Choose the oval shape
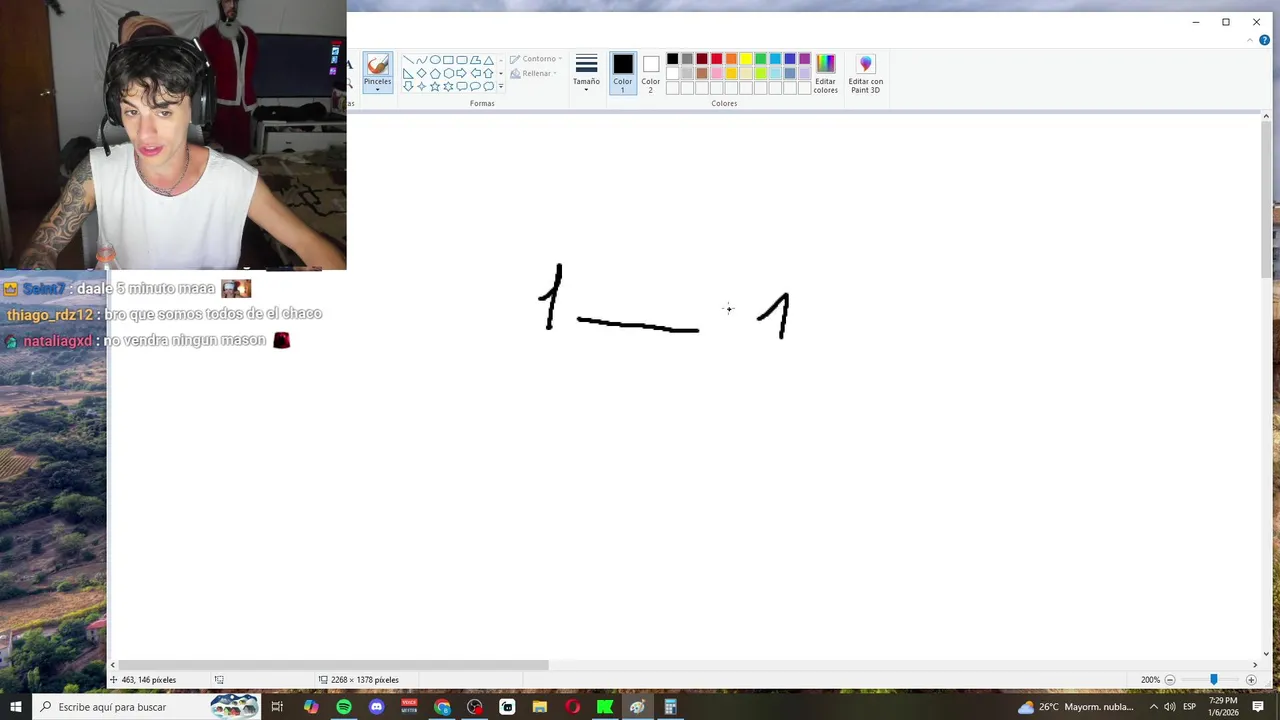This screenshot has height=720, width=1280. point(435,60)
